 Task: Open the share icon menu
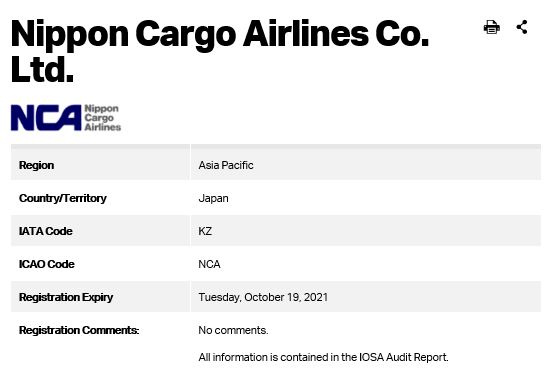point(522,27)
